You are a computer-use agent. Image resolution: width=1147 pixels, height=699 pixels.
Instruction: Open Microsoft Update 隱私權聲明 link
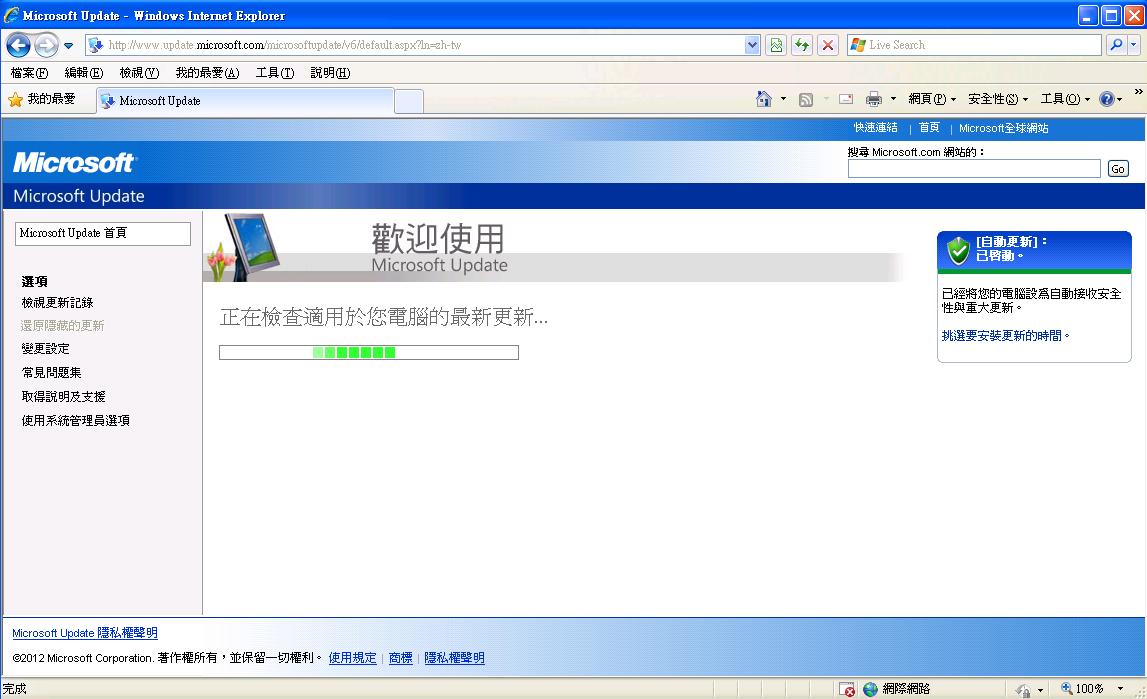point(85,633)
